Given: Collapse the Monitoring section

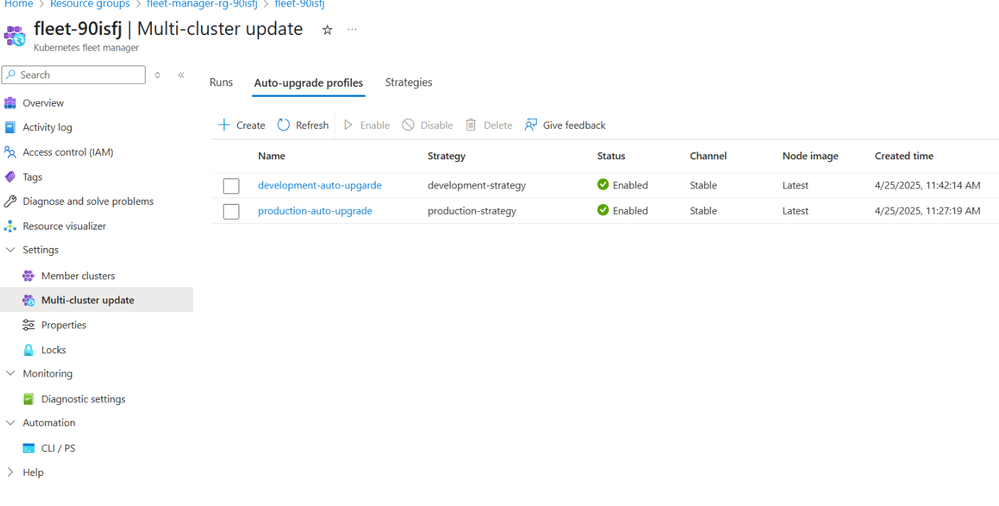Looking at the screenshot, I should coord(10,373).
